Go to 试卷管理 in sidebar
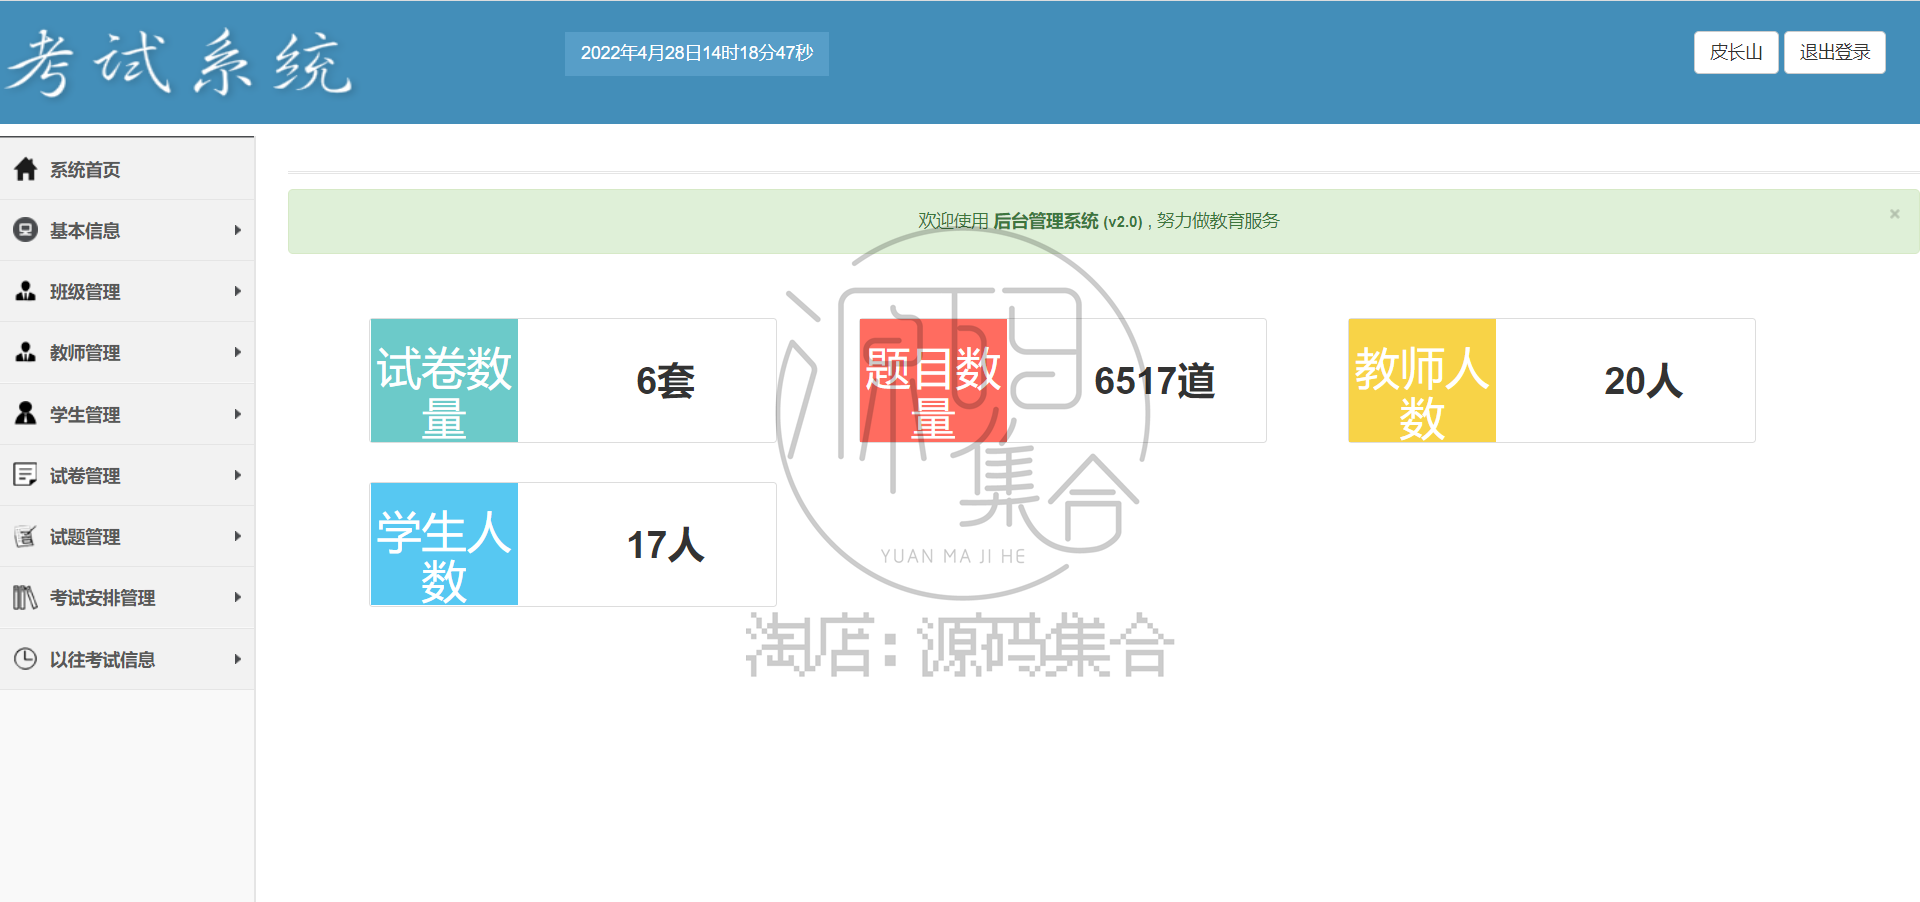This screenshot has height=902, width=1920. [127, 475]
